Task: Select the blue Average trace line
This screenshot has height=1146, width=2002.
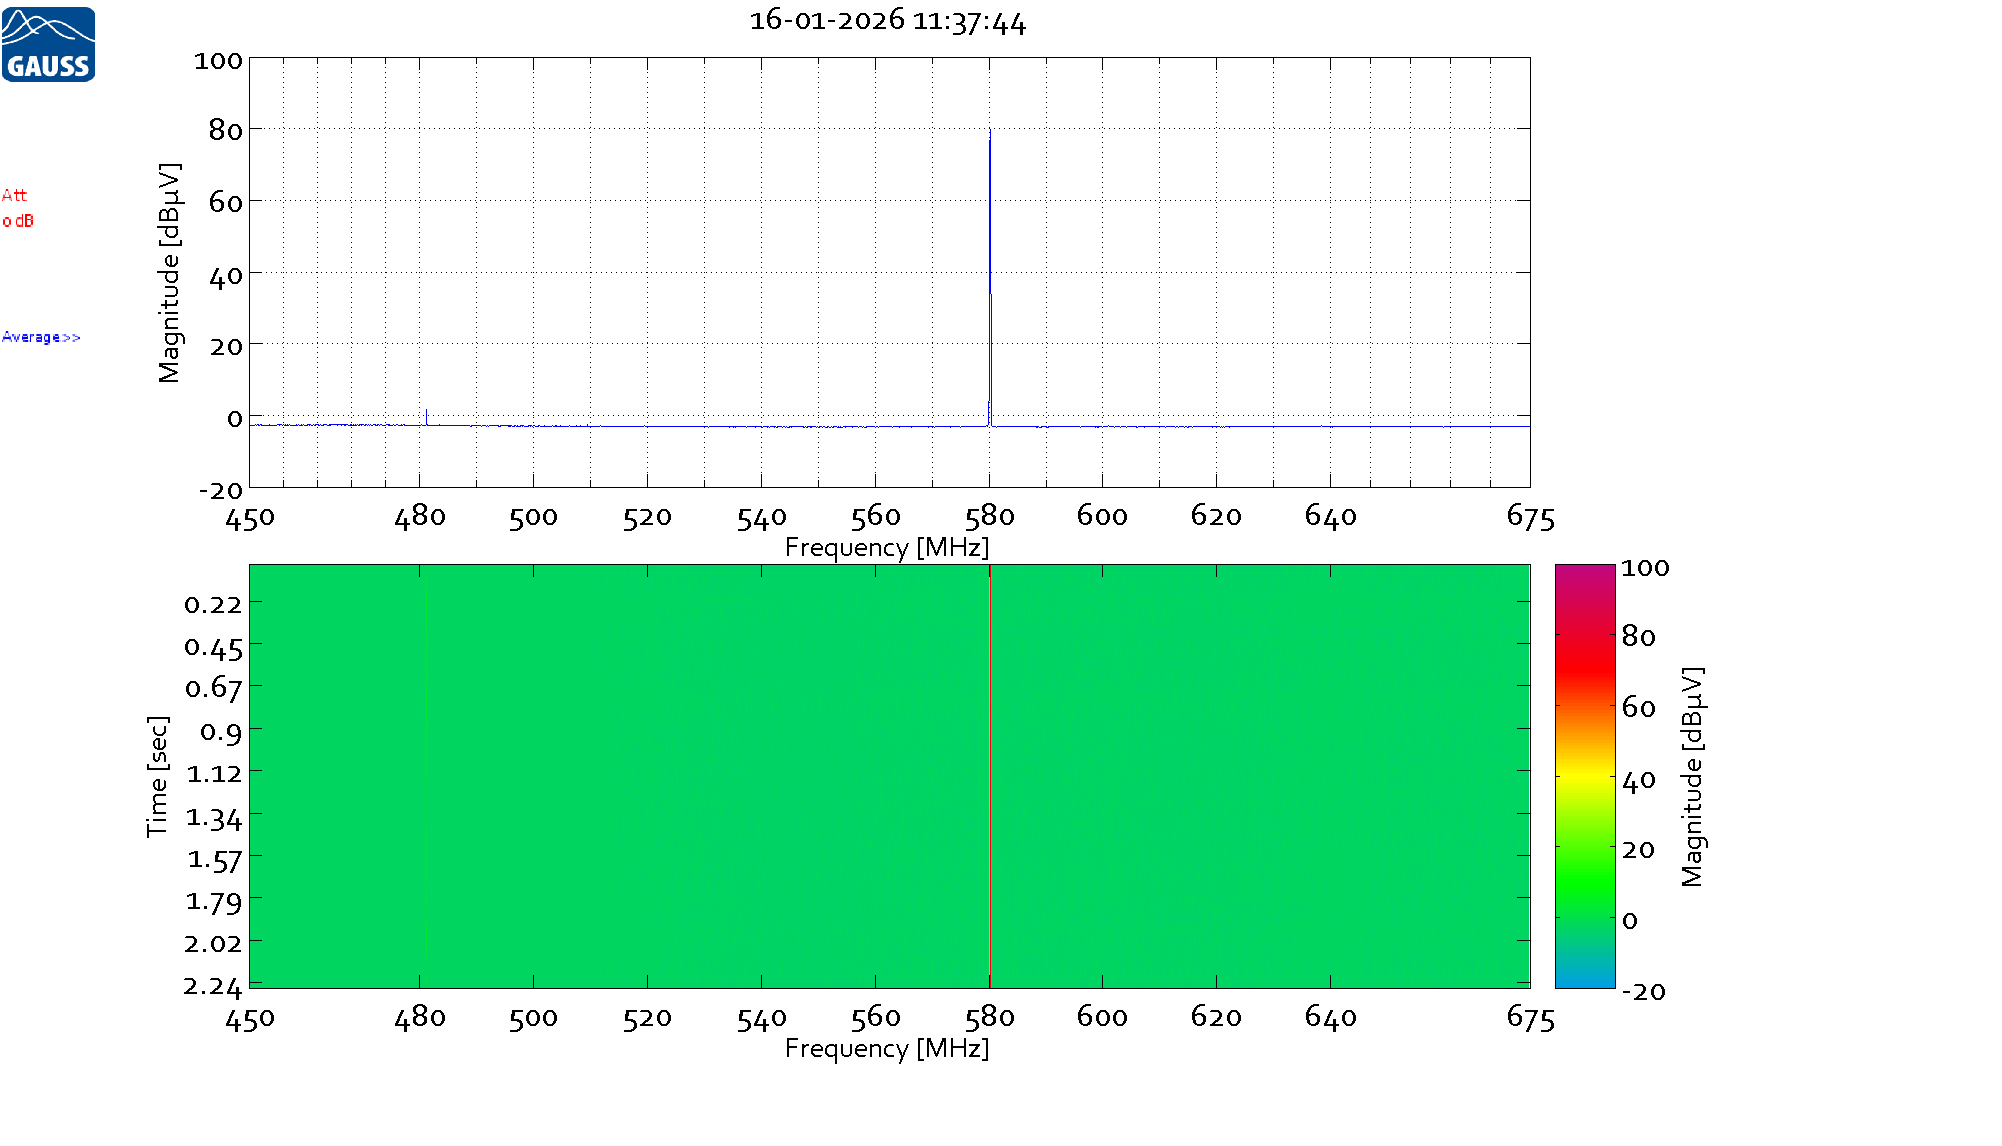Action: click(700, 425)
